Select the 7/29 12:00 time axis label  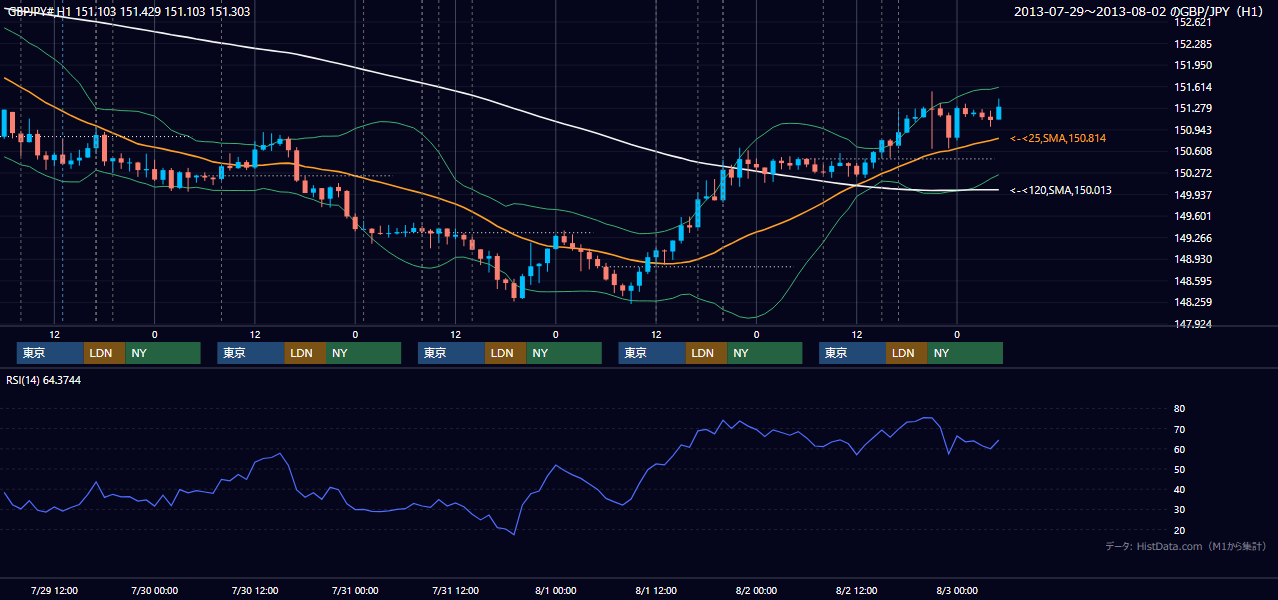tap(54, 590)
